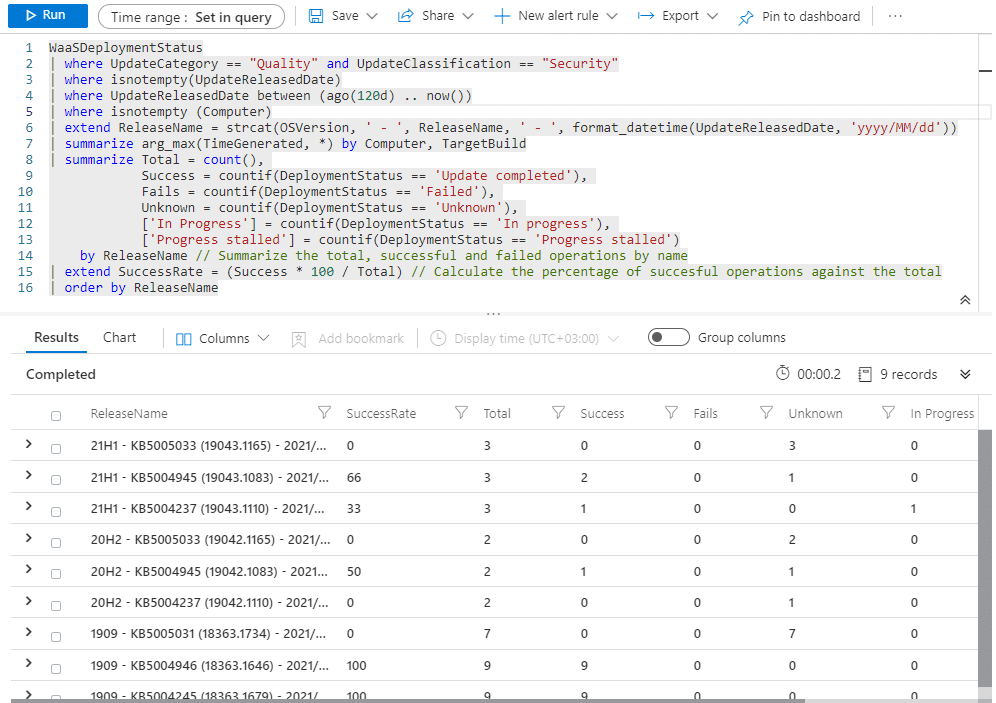Expand Display time dropdown arrow
This screenshot has height=703, width=996.
613,338
